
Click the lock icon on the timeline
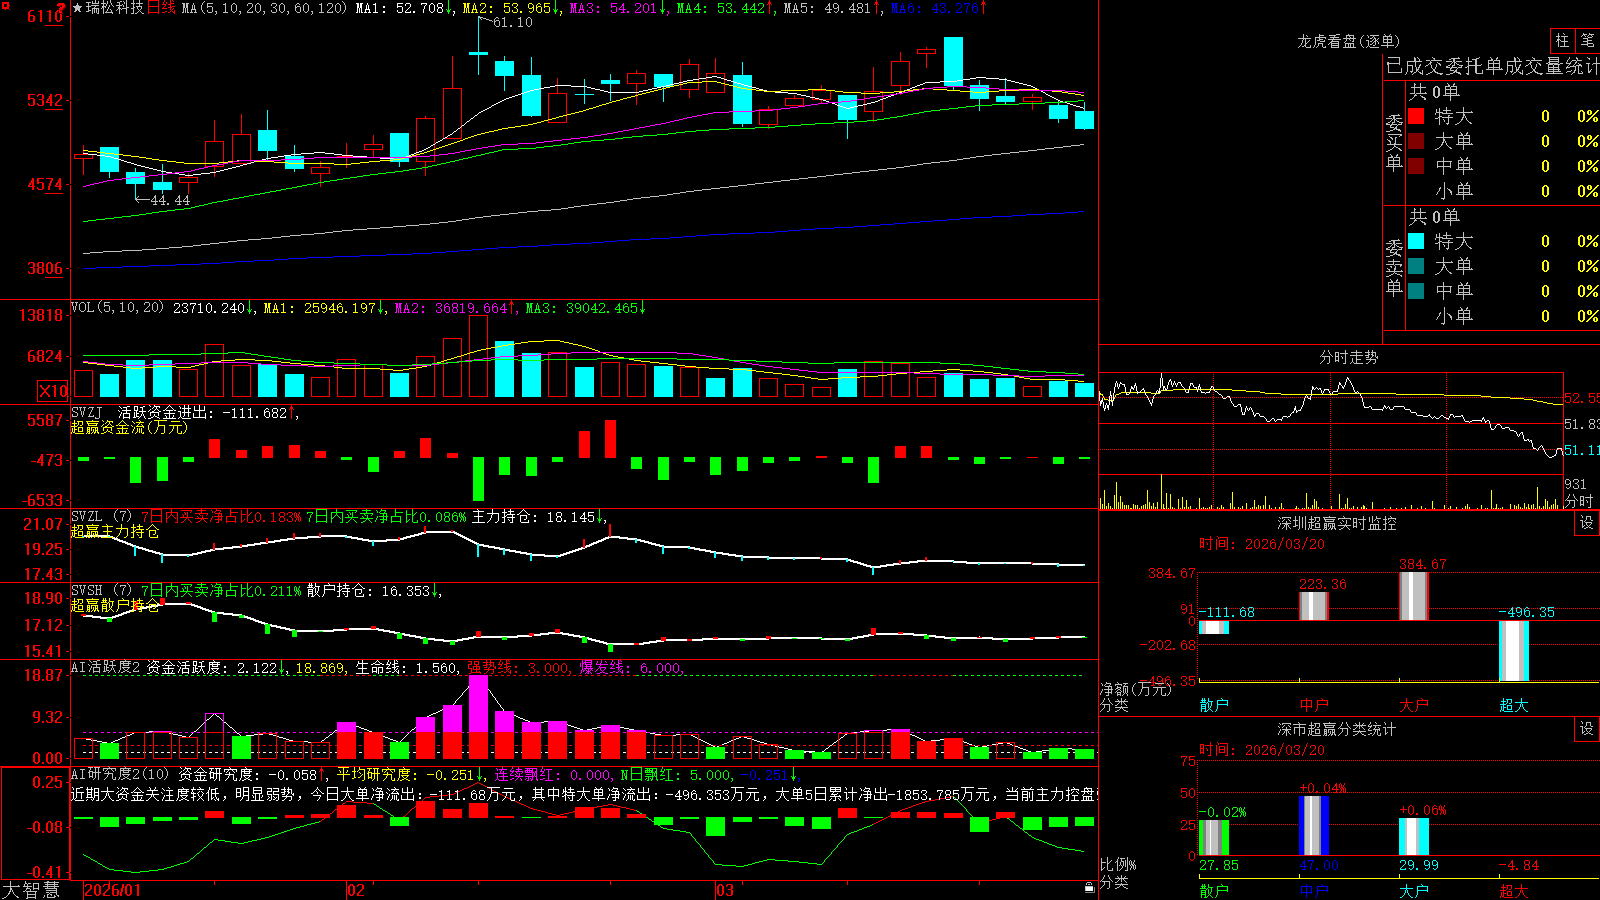click(1089, 888)
